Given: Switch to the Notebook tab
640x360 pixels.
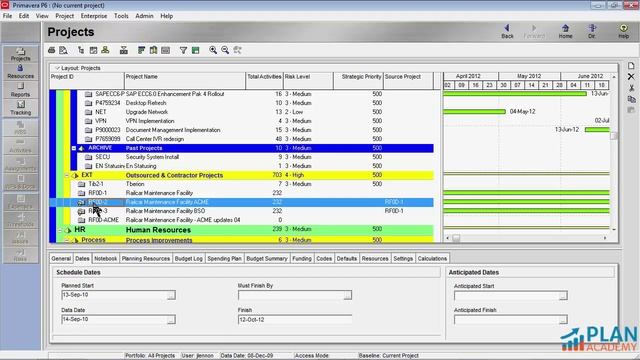Looking at the screenshot, I should click(x=105, y=258).
